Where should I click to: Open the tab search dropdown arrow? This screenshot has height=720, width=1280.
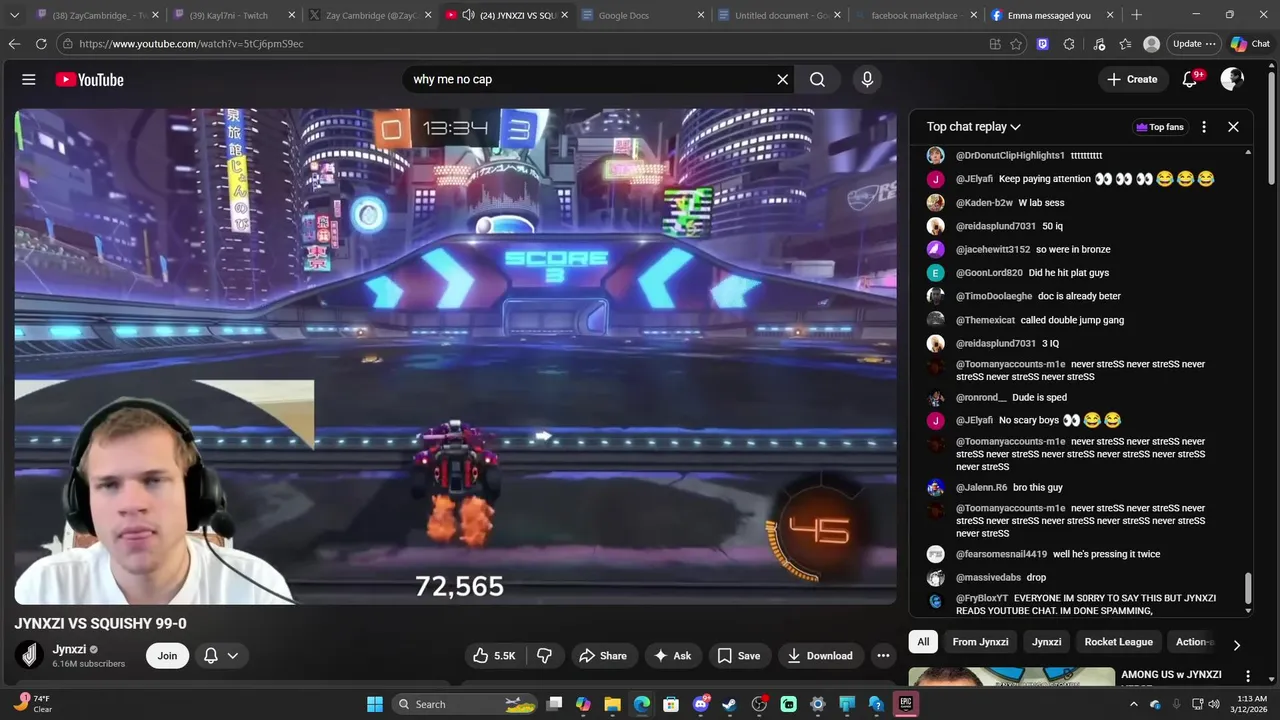click(x=14, y=15)
